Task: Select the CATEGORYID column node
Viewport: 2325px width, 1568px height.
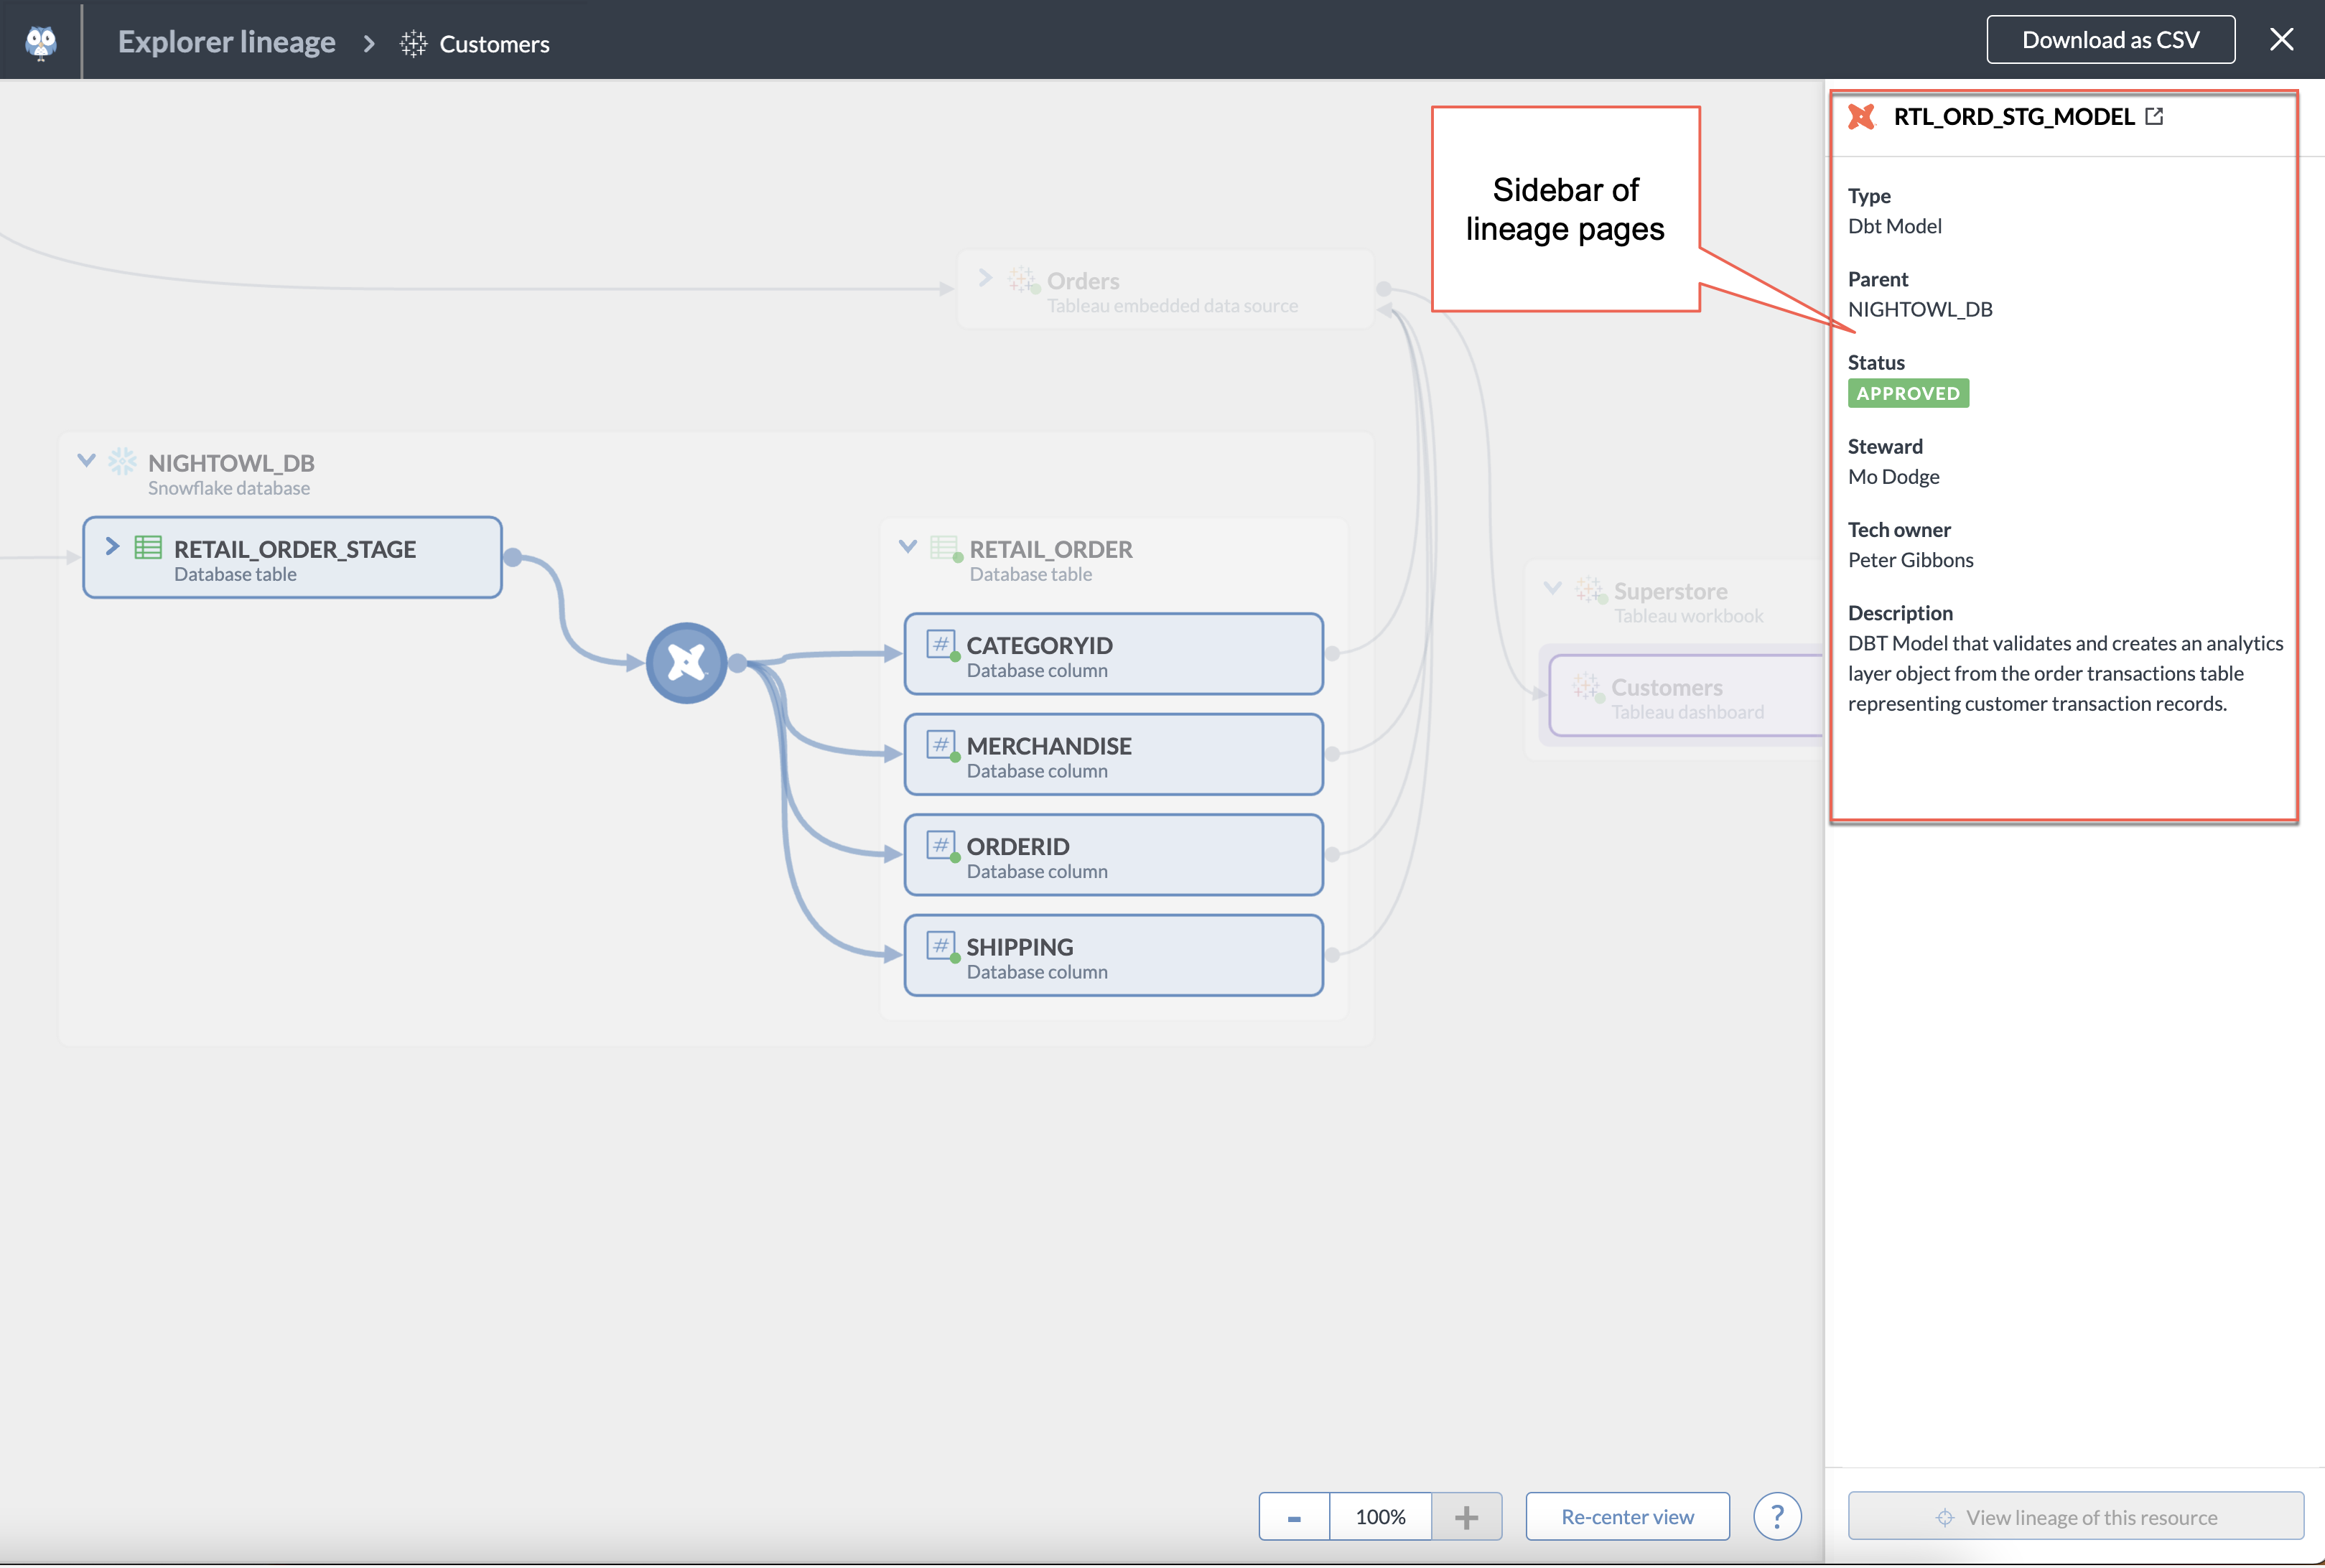Action: [1114, 655]
